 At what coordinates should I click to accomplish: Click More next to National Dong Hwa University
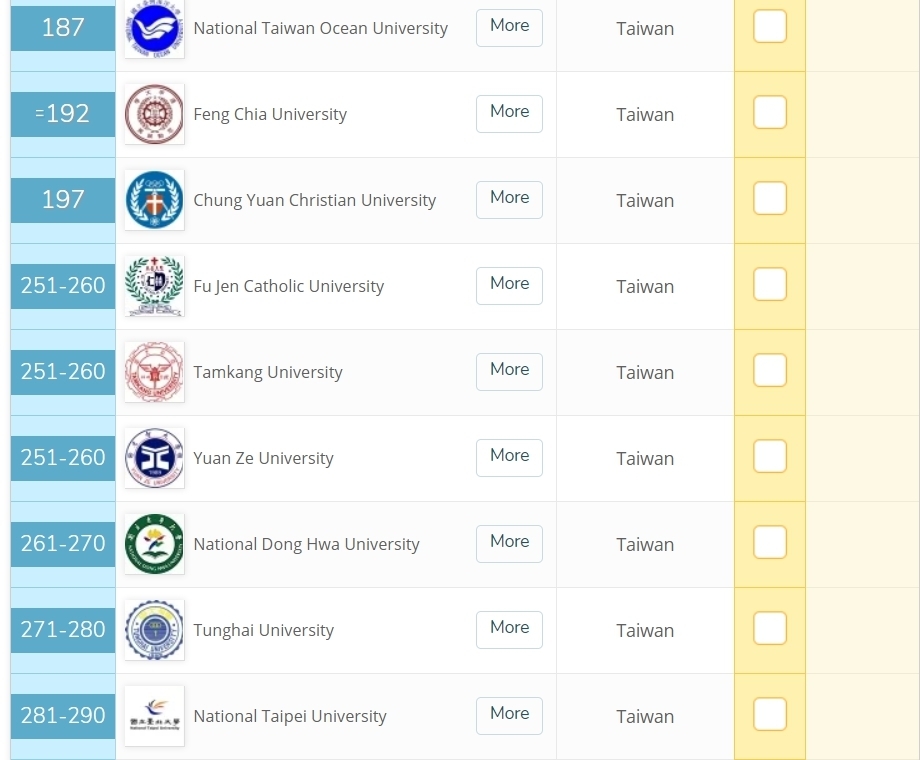[509, 543]
